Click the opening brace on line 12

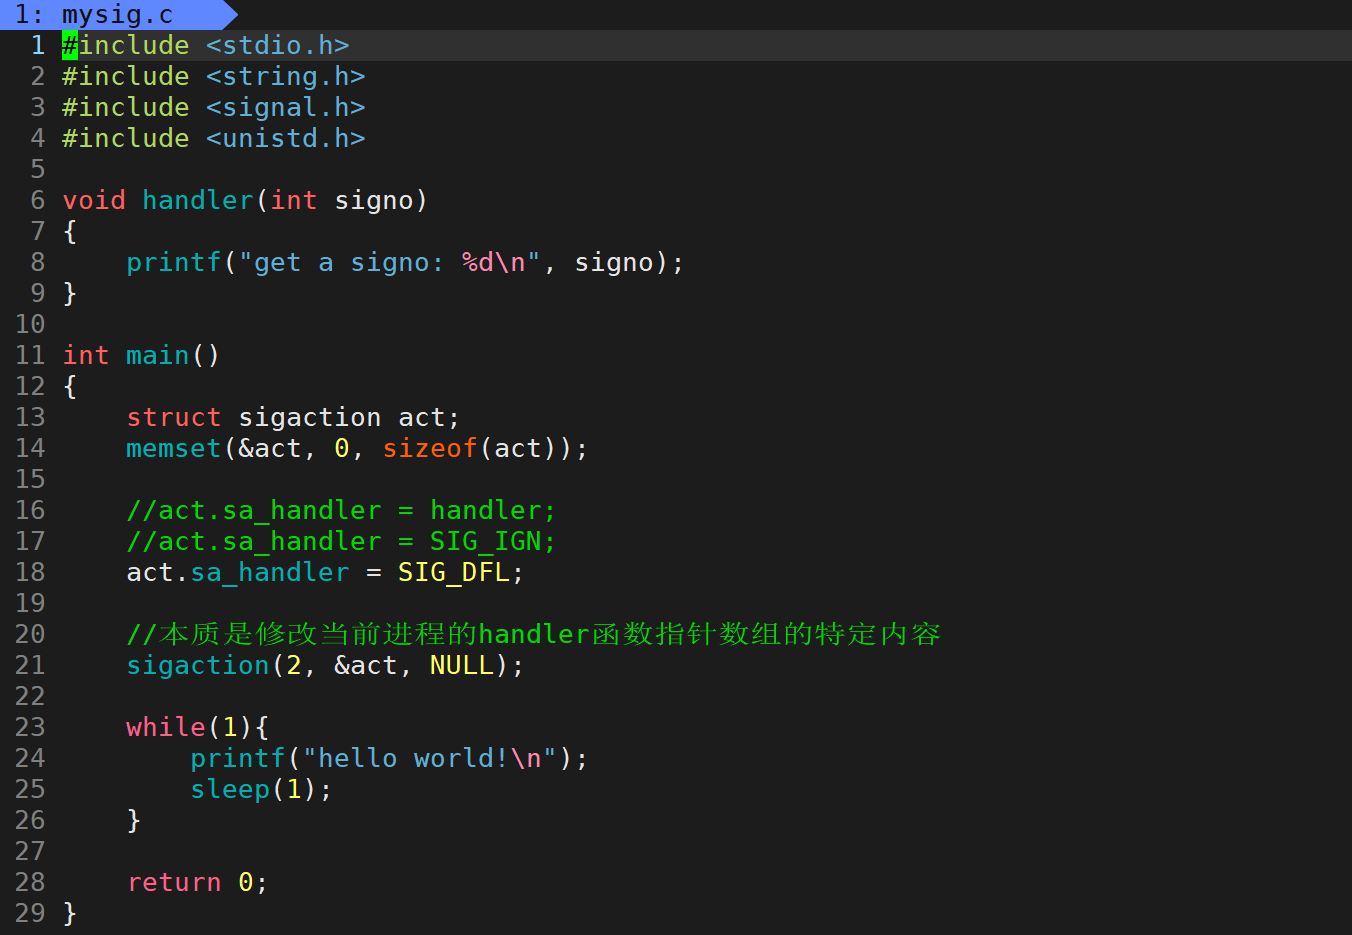click(70, 387)
